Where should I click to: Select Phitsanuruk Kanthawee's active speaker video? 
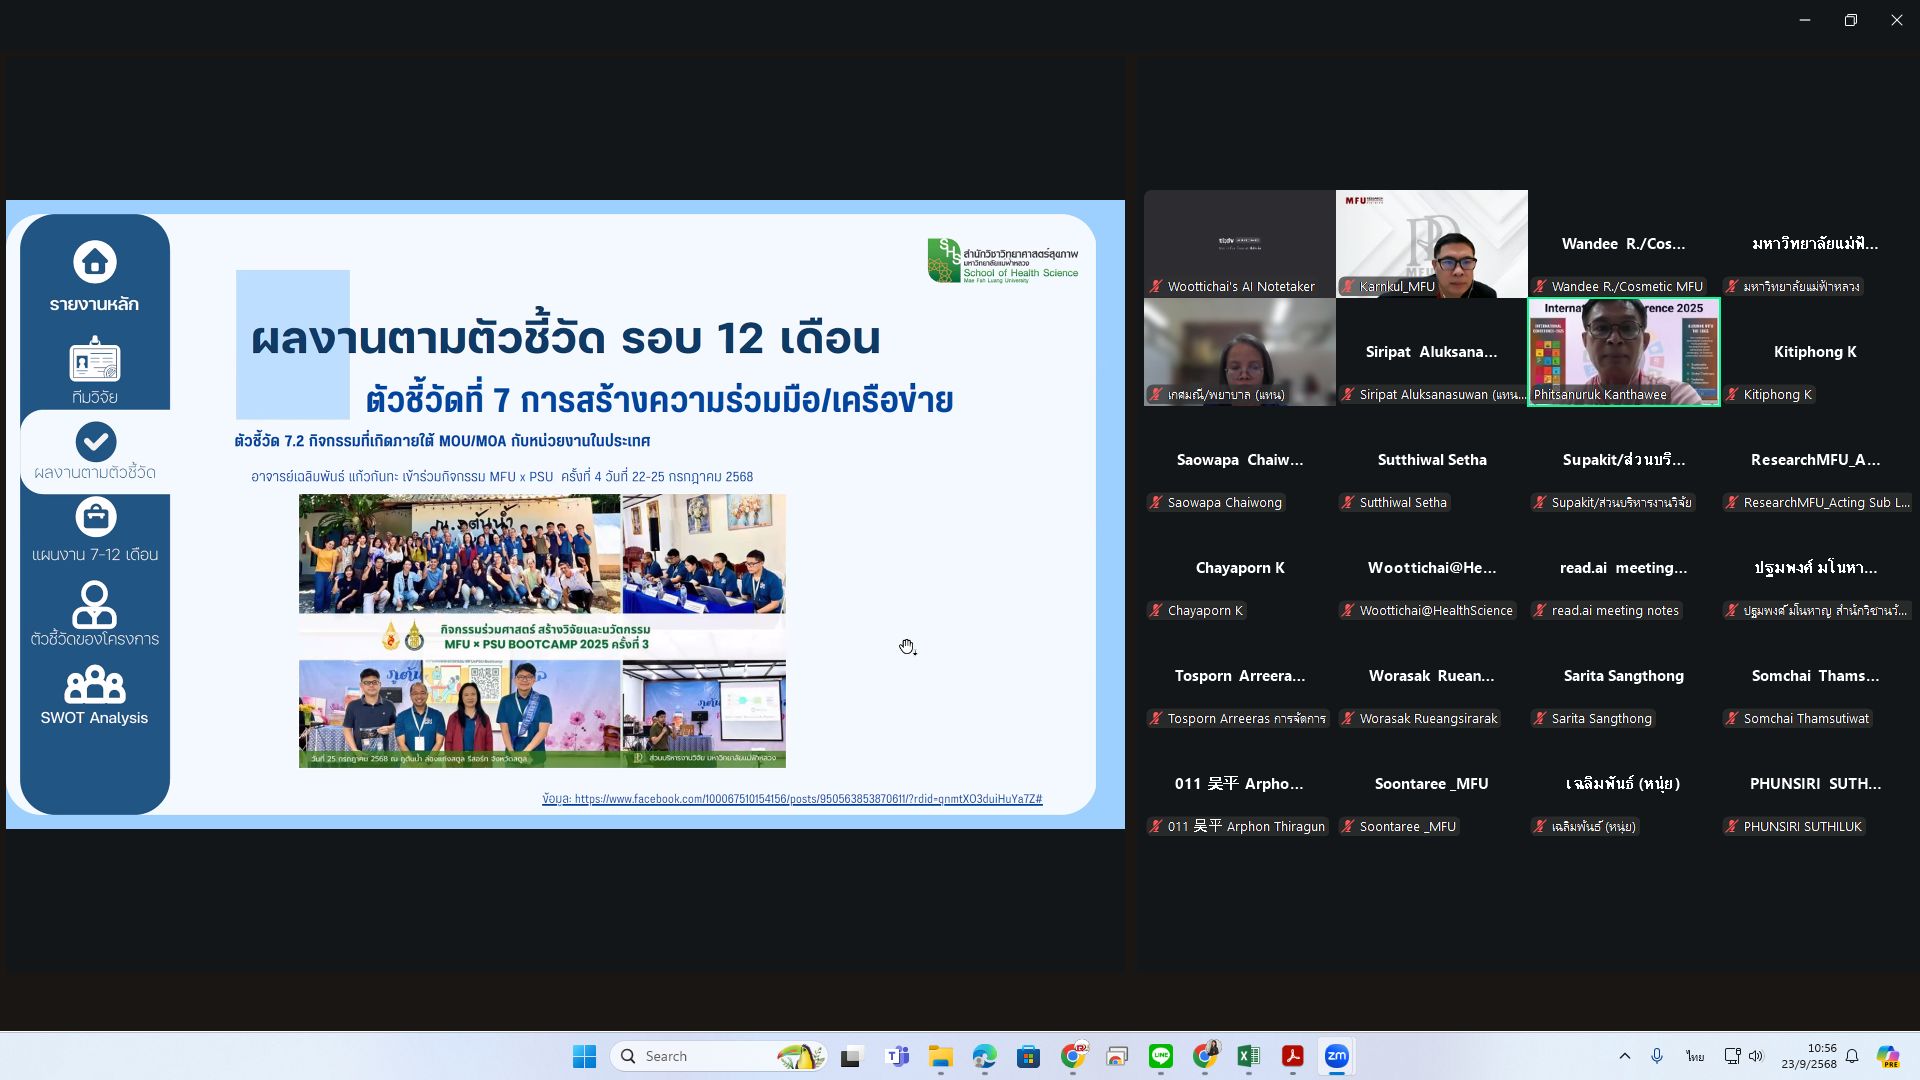coord(1623,351)
